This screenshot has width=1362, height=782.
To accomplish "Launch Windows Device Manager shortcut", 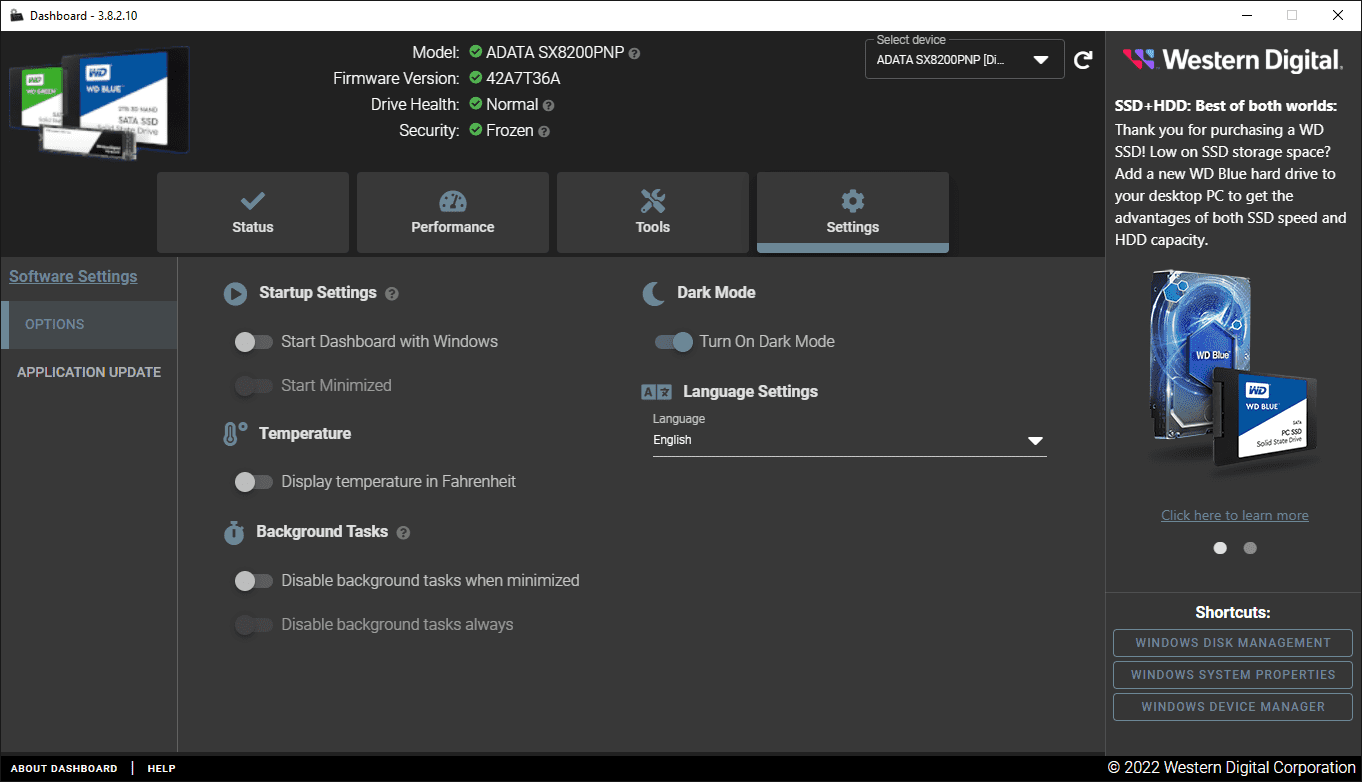I will click(x=1233, y=707).
